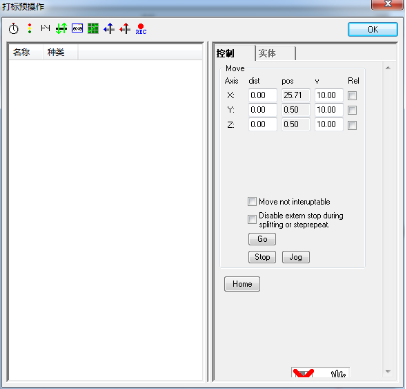Click the Z axis pos field
Screen dimensions: 406x389
point(296,124)
